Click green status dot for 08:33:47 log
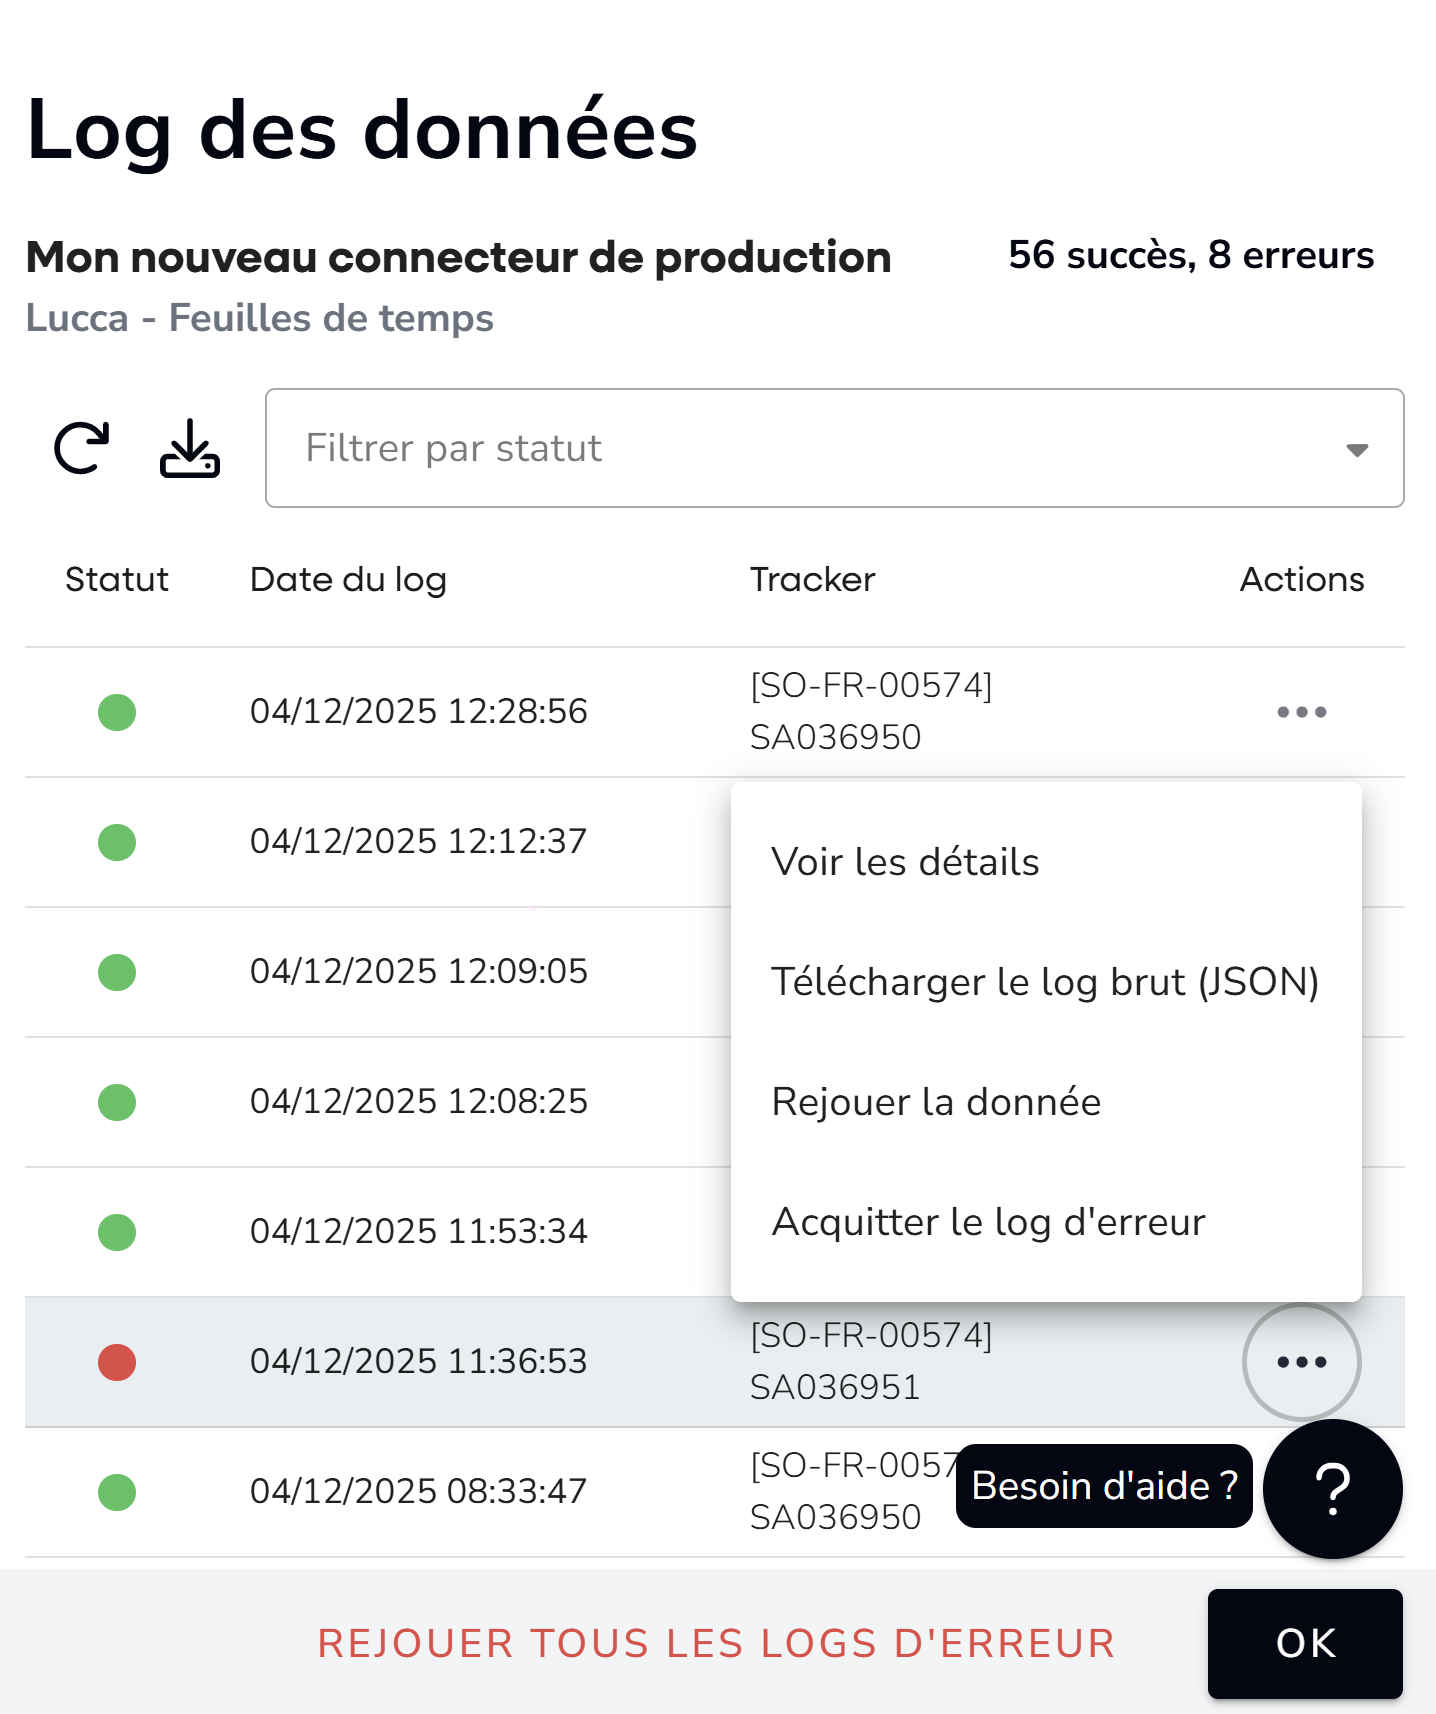This screenshot has height=1714, width=1436. (117, 1492)
